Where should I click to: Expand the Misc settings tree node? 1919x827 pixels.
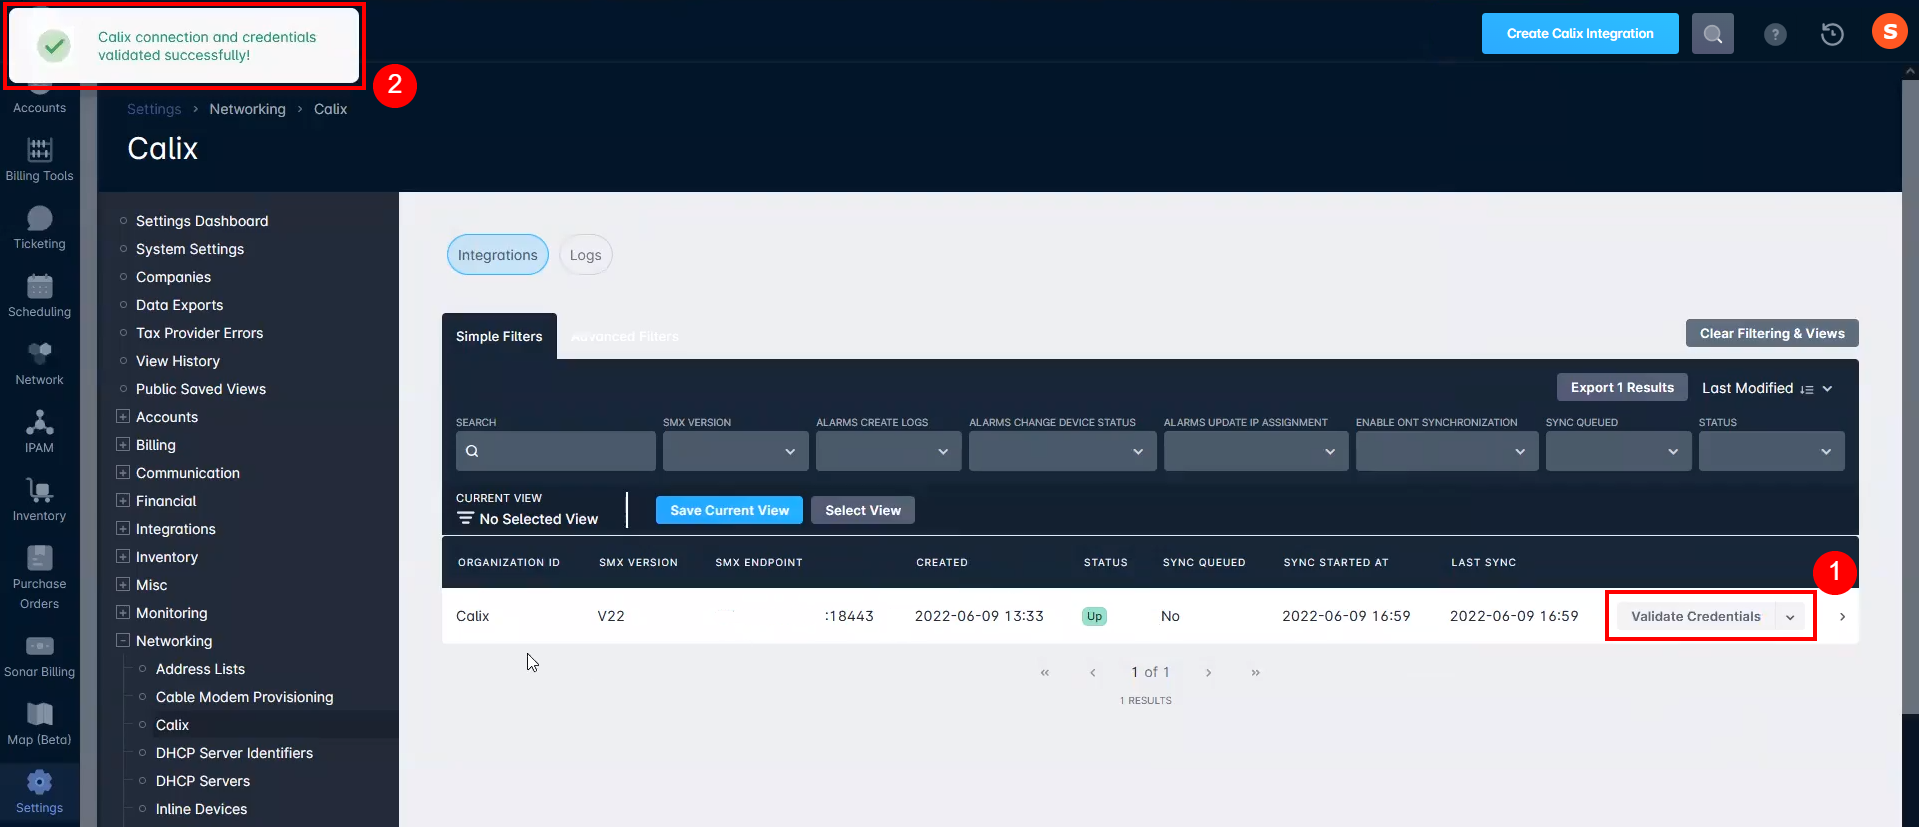[x=123, y=584]
